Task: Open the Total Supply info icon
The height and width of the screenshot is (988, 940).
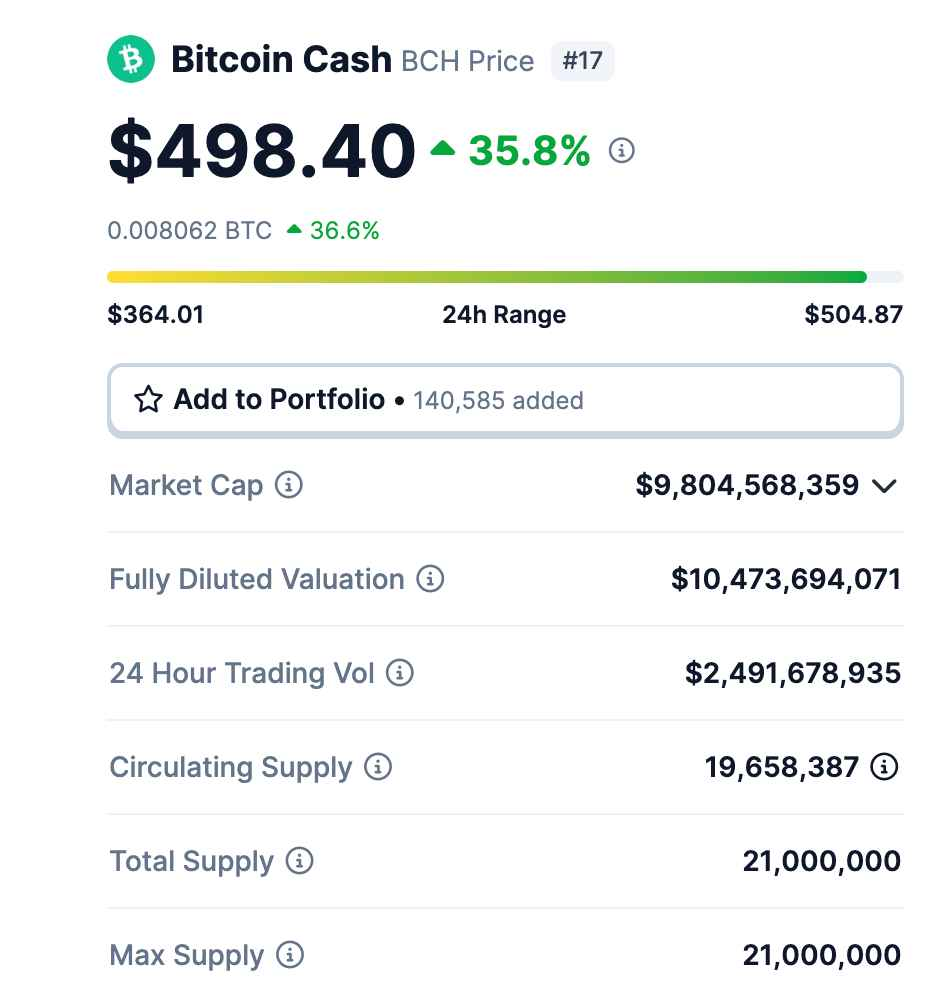Action: coord(299,861)
